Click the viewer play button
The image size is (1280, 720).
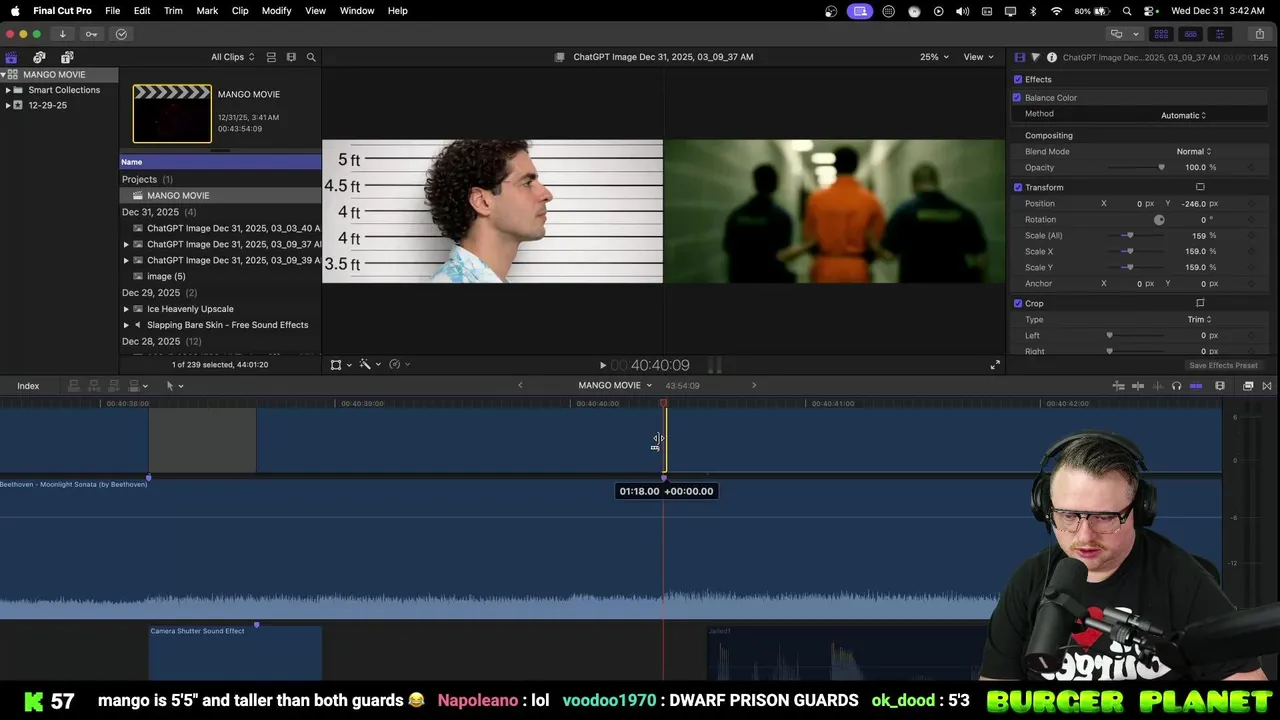[x=602, y=366]
